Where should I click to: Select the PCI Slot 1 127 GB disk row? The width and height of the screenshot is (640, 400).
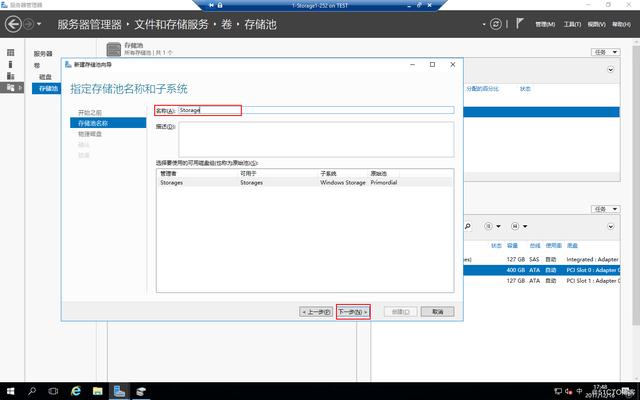point(542,281)
